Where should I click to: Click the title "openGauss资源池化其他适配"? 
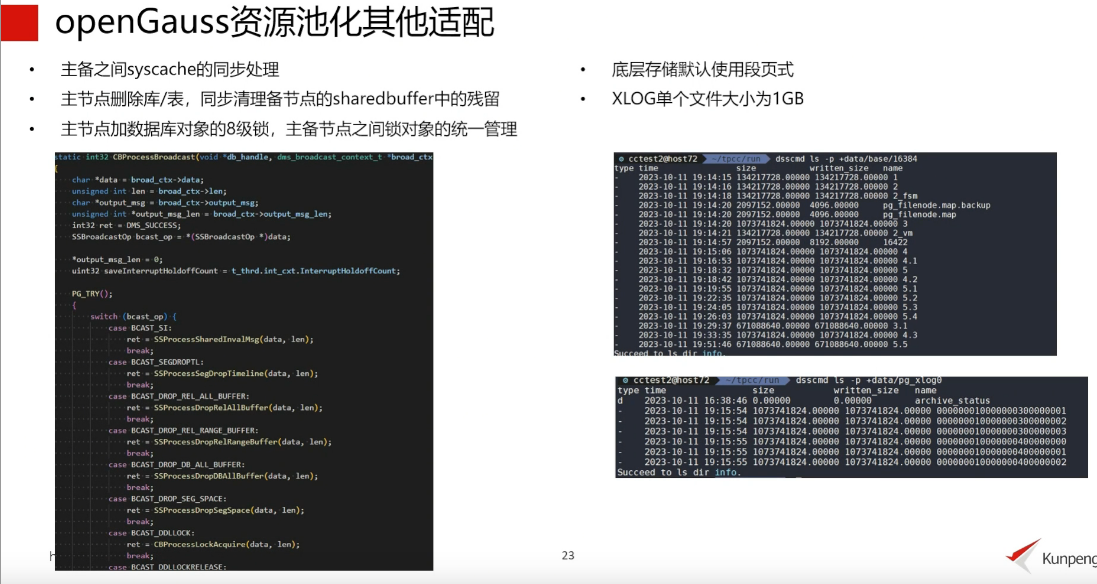tap(274, 22)
